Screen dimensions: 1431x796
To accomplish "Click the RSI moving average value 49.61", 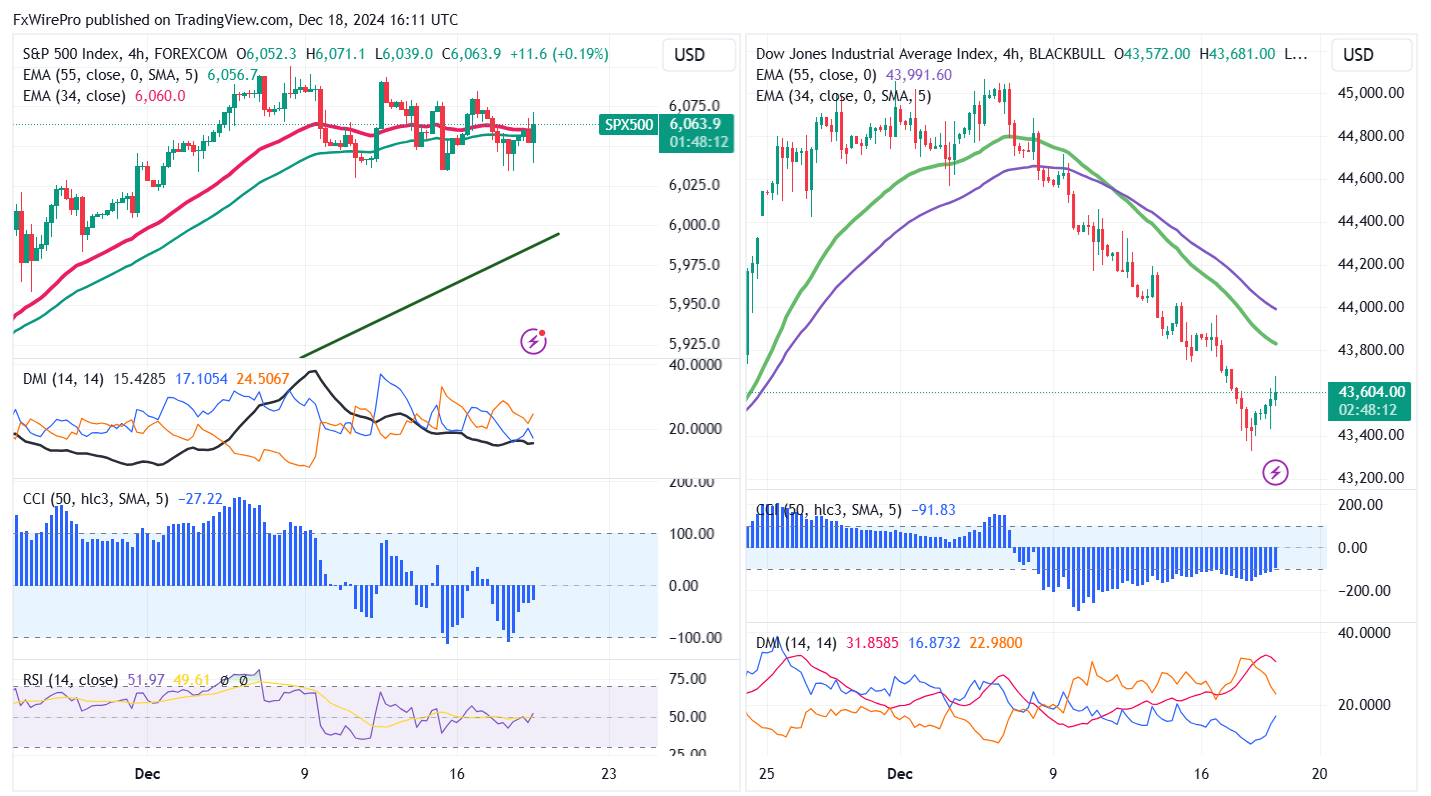I will point(191,680).
